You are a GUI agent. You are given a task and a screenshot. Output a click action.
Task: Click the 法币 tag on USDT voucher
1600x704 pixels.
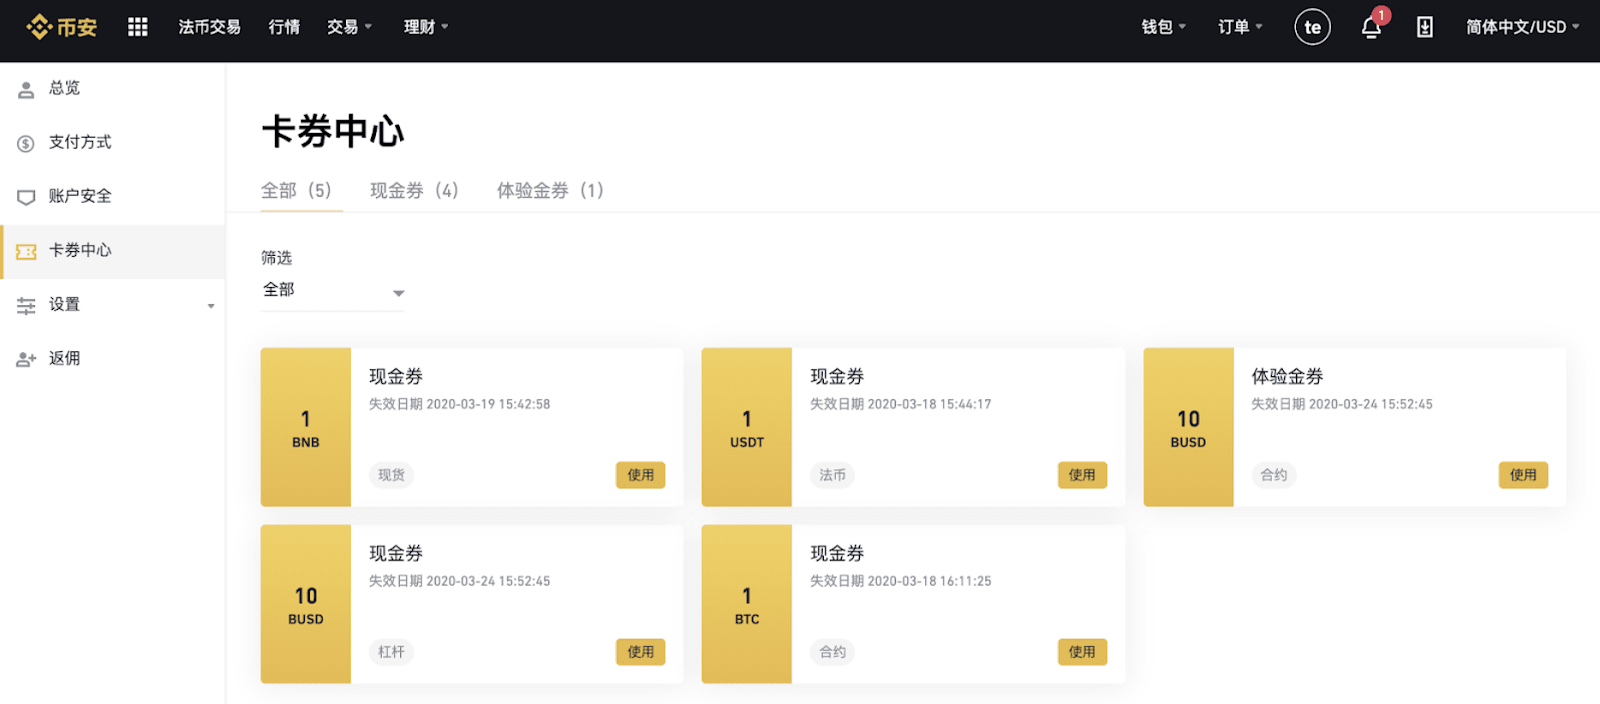(x=832, y=475)
